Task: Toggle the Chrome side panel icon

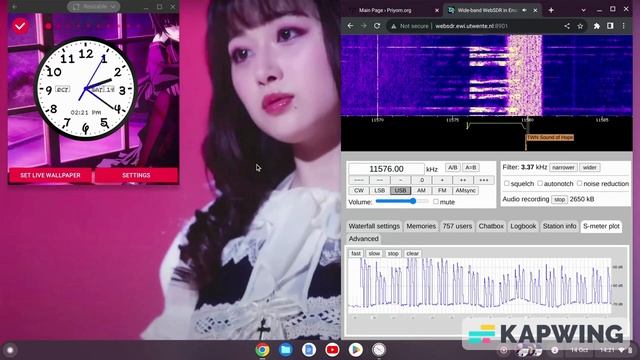Action: coord(610,26)
